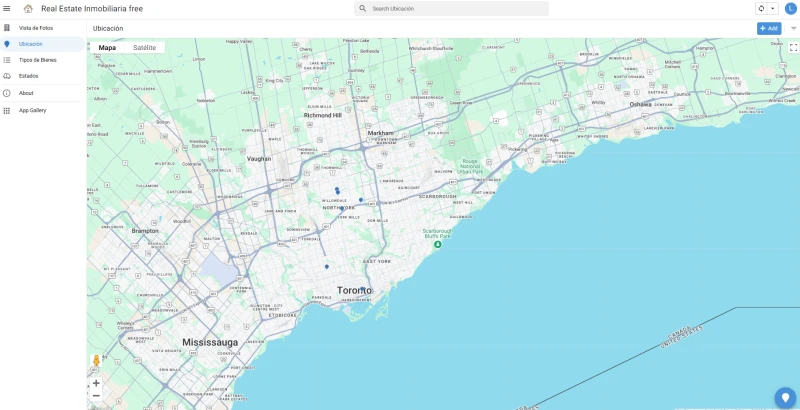Focus the Search Ubicación field
This screenshot has width=800, height=410.
tap(452, 9)
